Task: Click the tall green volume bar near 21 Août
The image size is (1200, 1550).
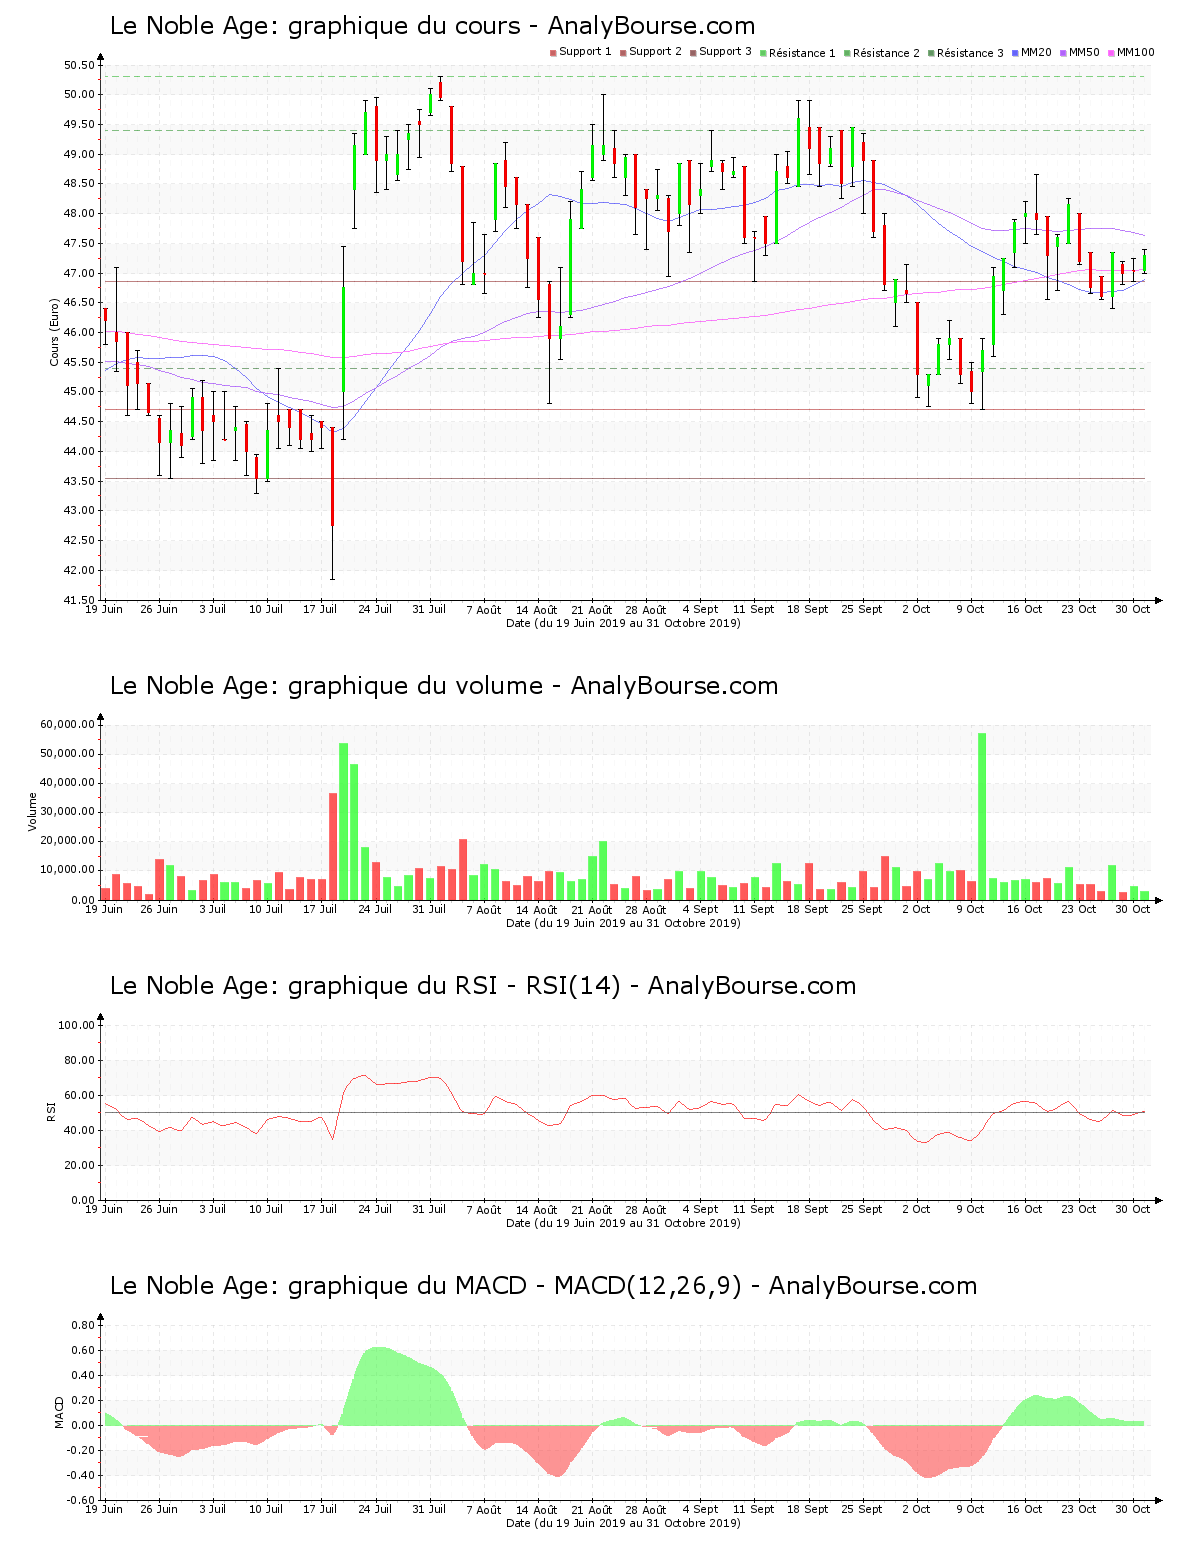Action: pos(603,870)
